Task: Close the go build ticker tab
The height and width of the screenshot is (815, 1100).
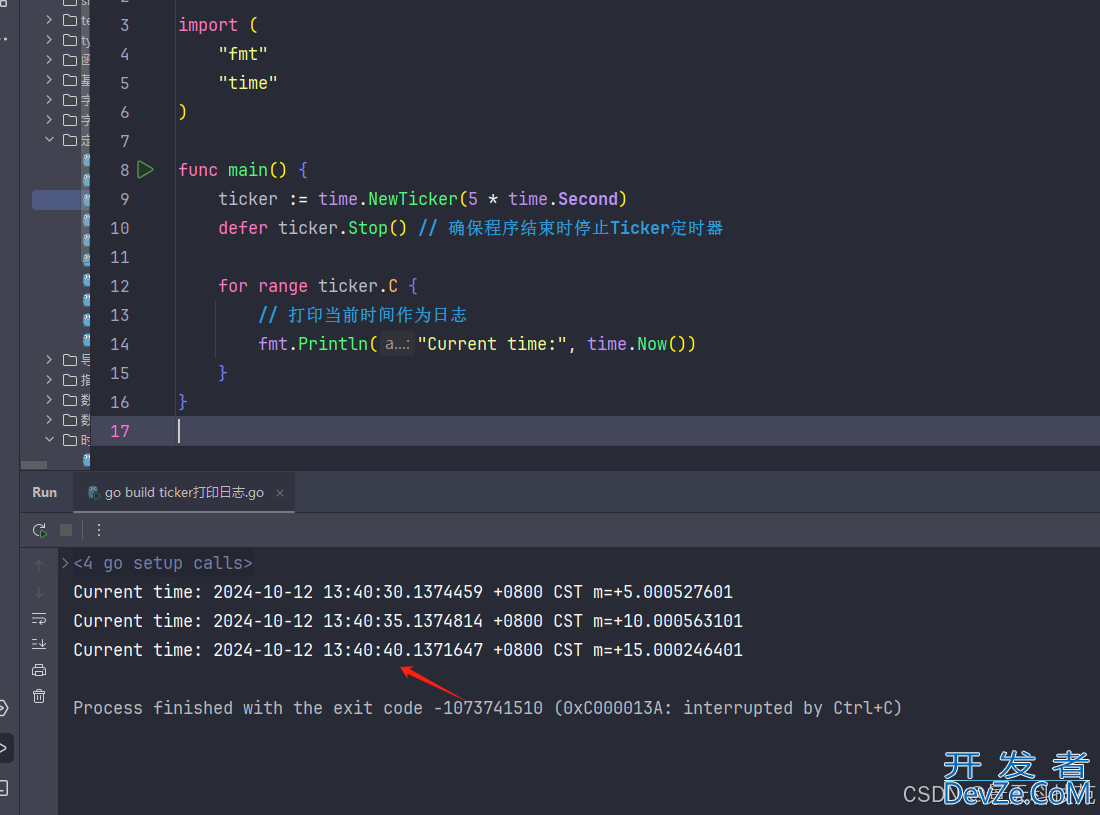Action: pos(280,493)
